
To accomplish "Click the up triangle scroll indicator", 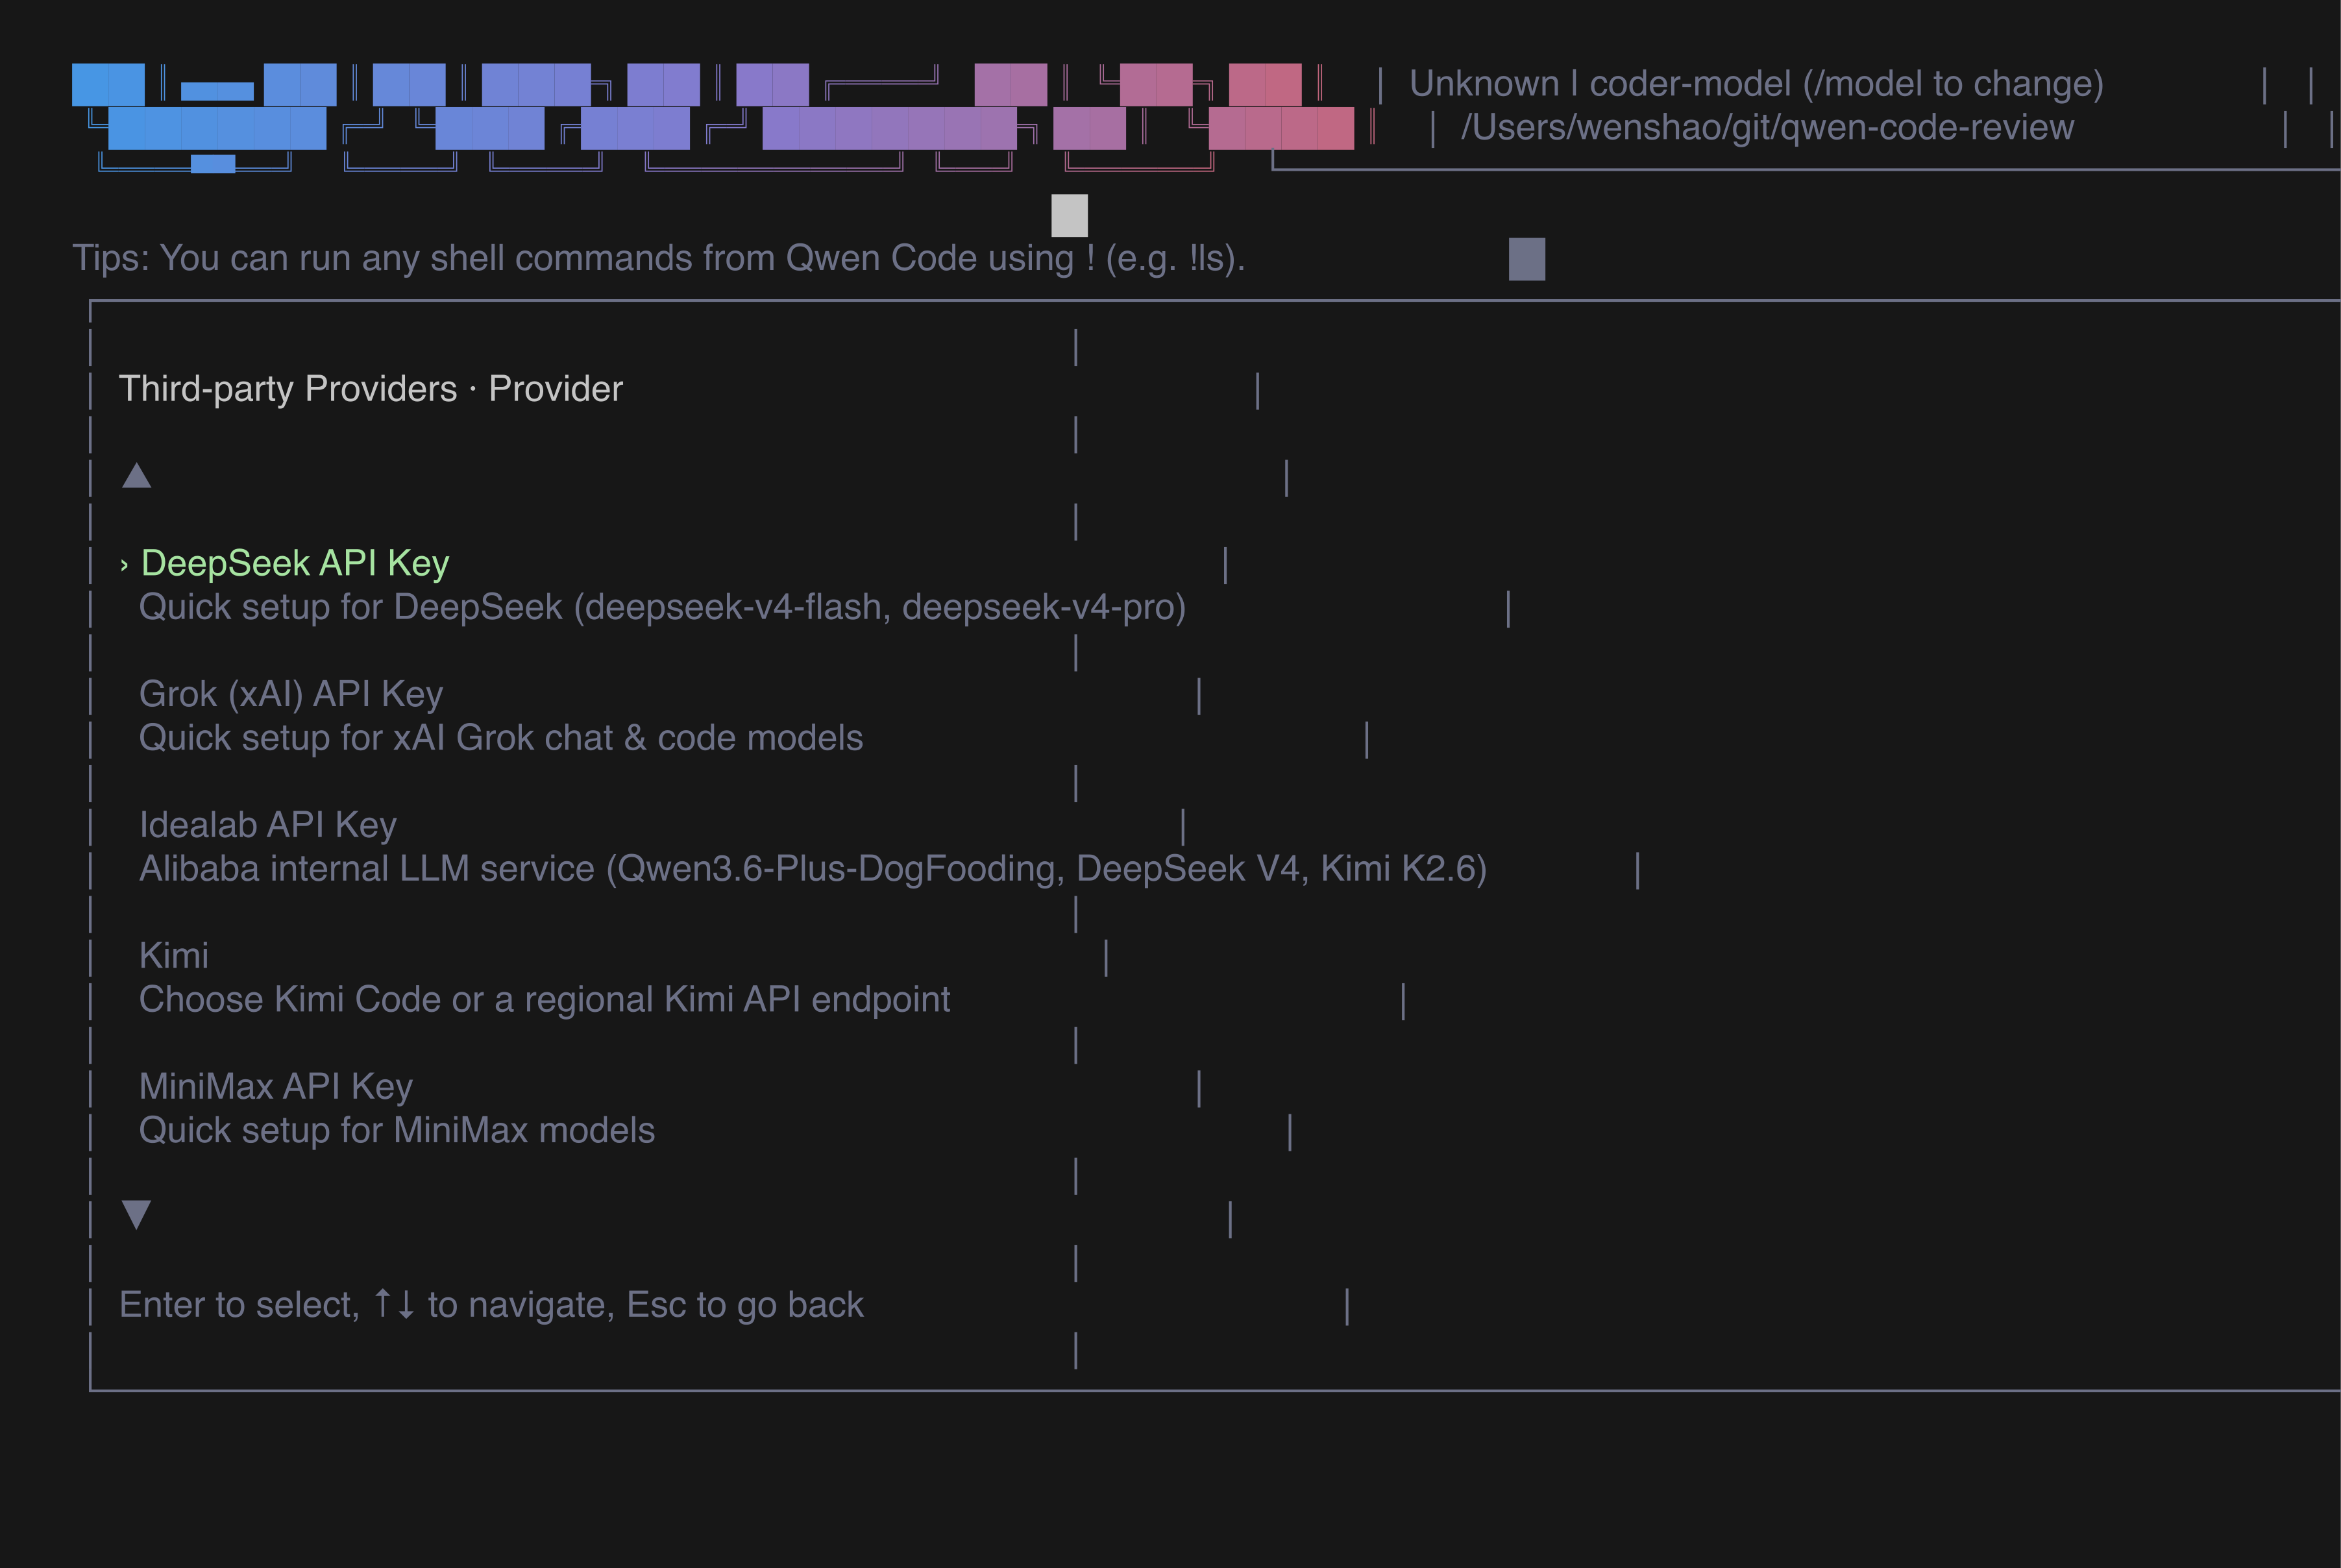I will [137, 476].
